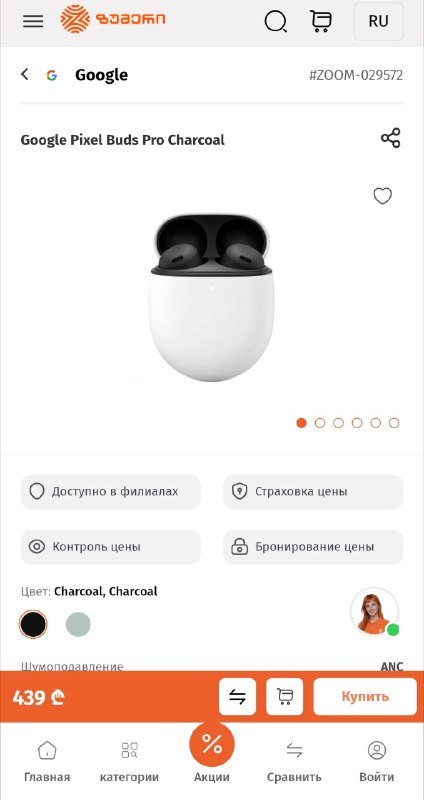Viewport: 424px width, 800px height.
Task: Share the product via share icon
Action: point(390,138)
